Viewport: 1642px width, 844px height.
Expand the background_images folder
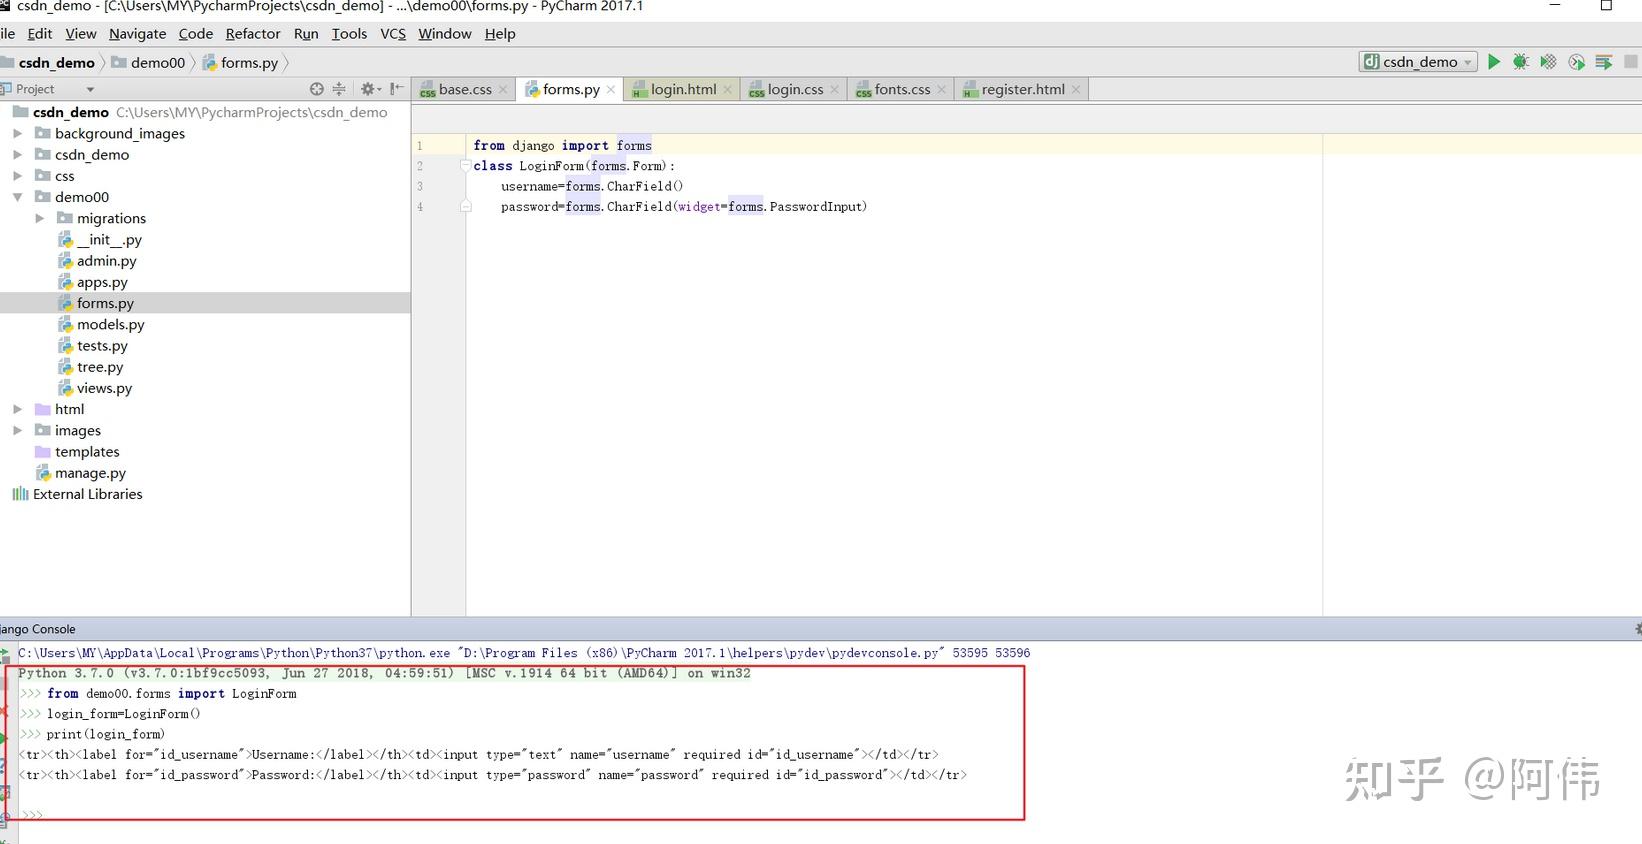[17, 133]
